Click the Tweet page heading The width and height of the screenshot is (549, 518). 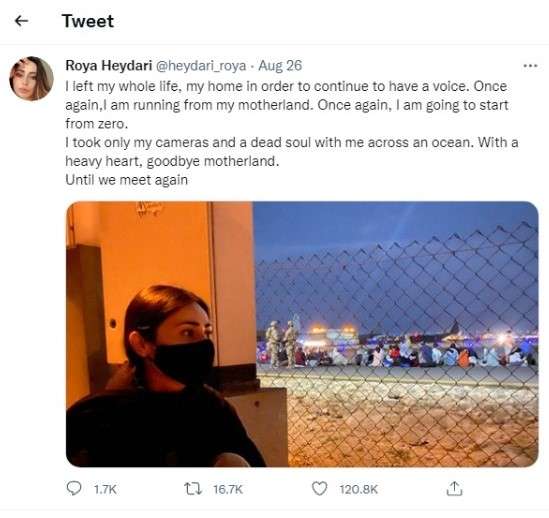click(x=88, y=21)
